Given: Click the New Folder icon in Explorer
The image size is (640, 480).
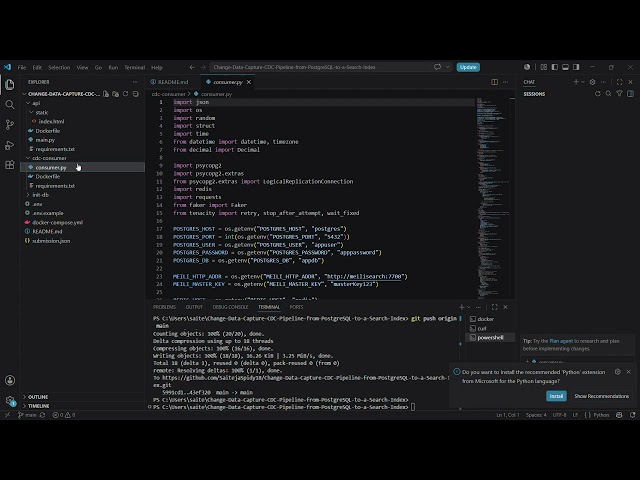Looking at the screenshot, I should [116, 94].
